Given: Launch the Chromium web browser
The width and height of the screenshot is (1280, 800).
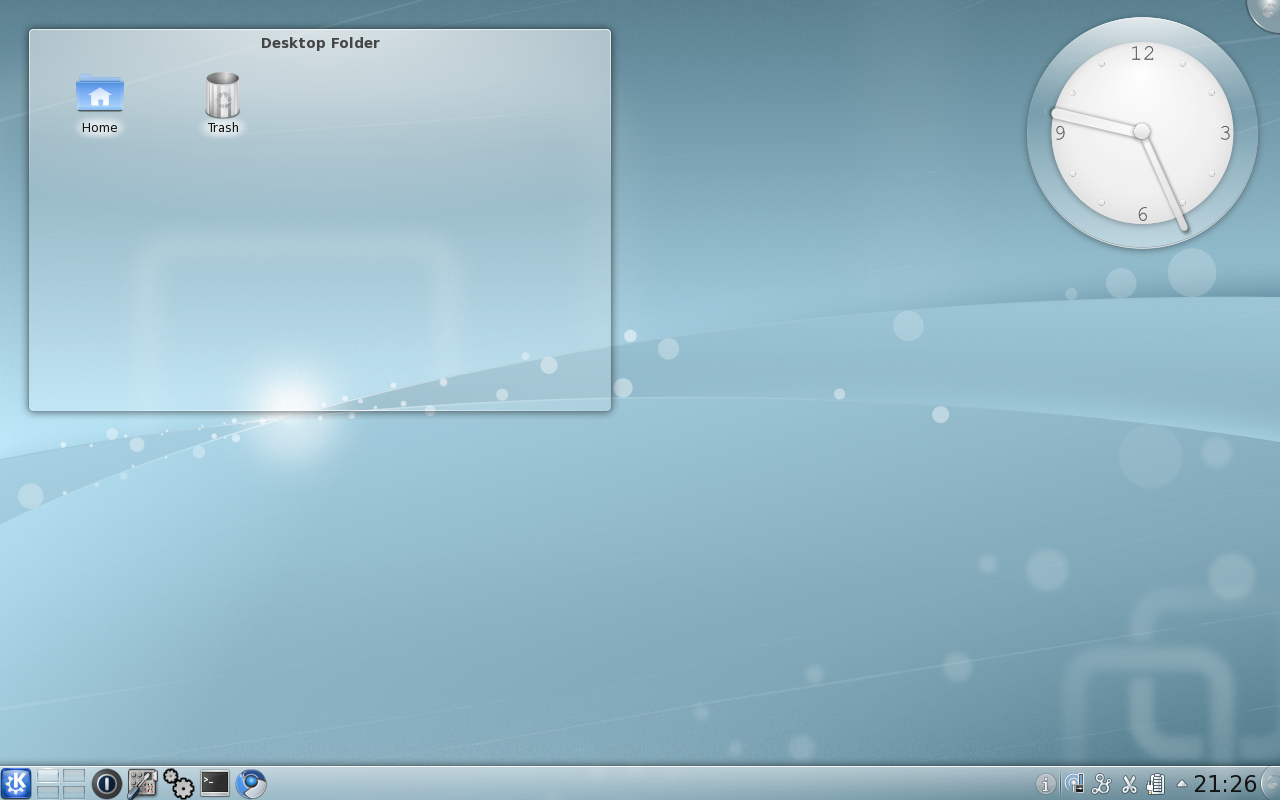Looking at the screenshot, I should (x=251, y=783).
